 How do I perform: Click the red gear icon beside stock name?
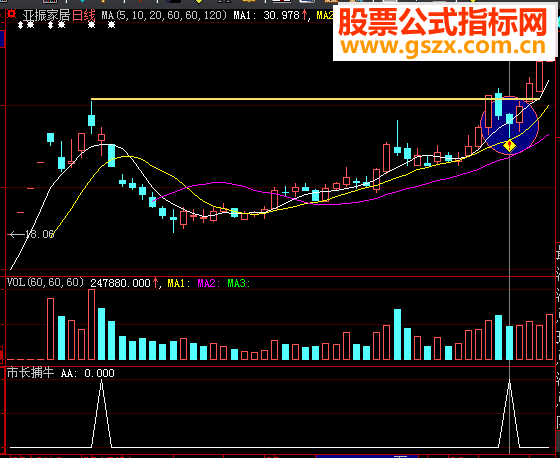[x=12, y=14]
